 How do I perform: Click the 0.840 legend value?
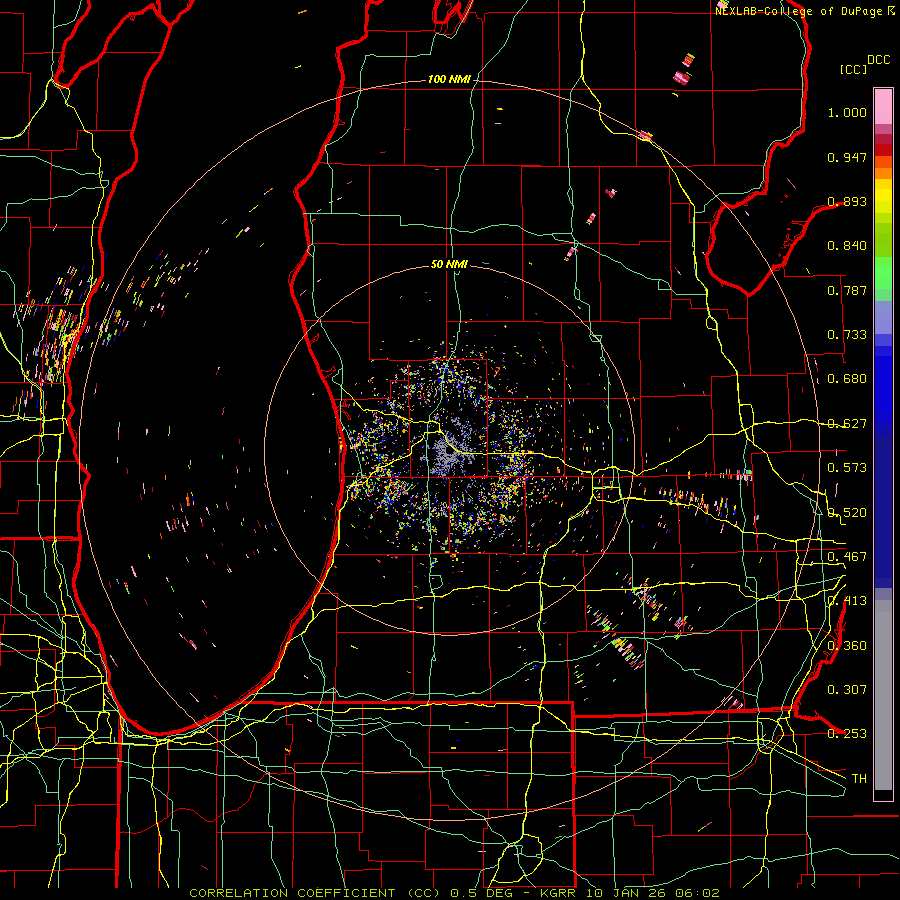tap(847, 246)
